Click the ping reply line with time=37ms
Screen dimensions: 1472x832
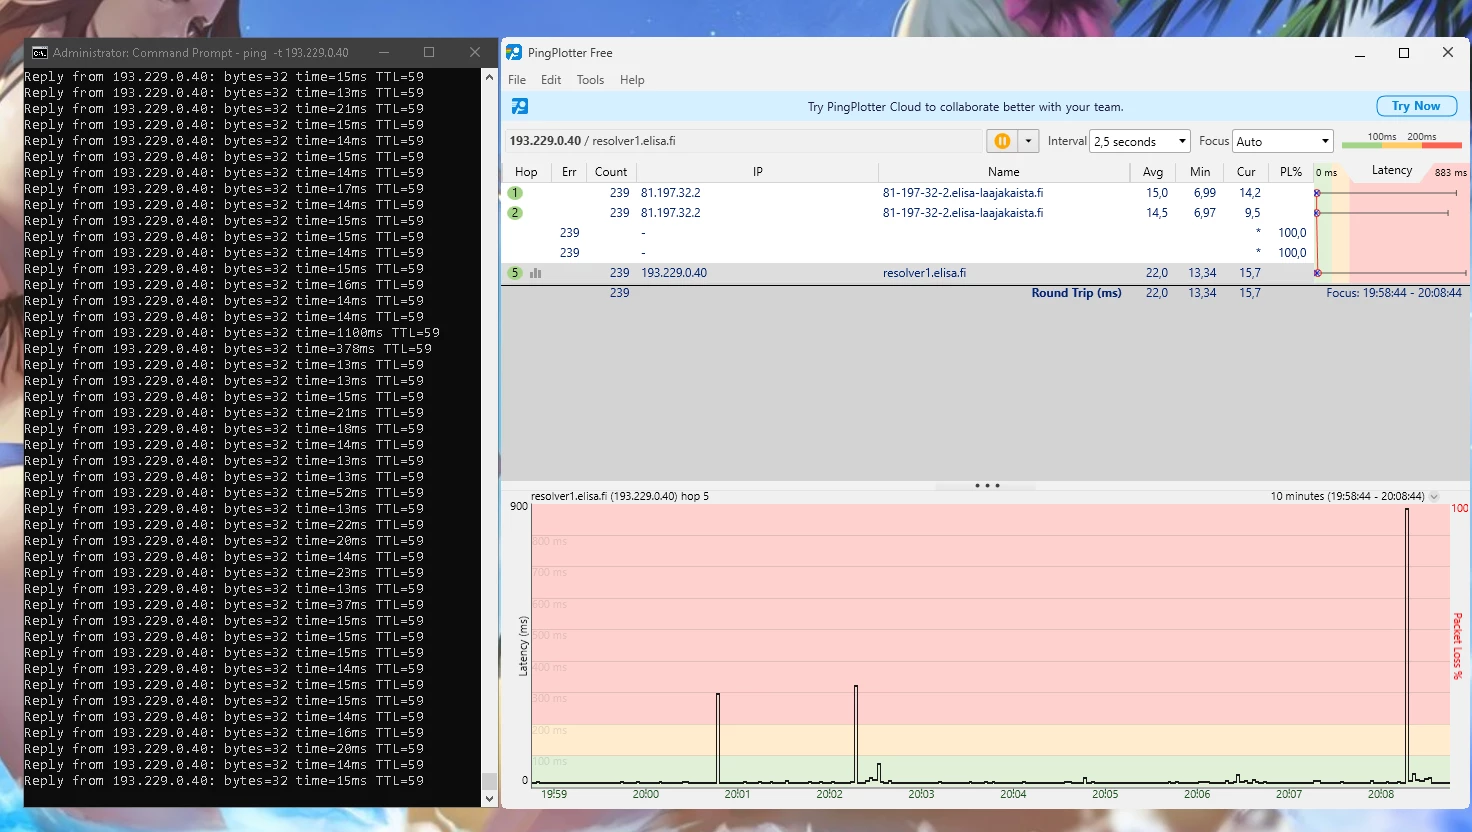[224, 605]
